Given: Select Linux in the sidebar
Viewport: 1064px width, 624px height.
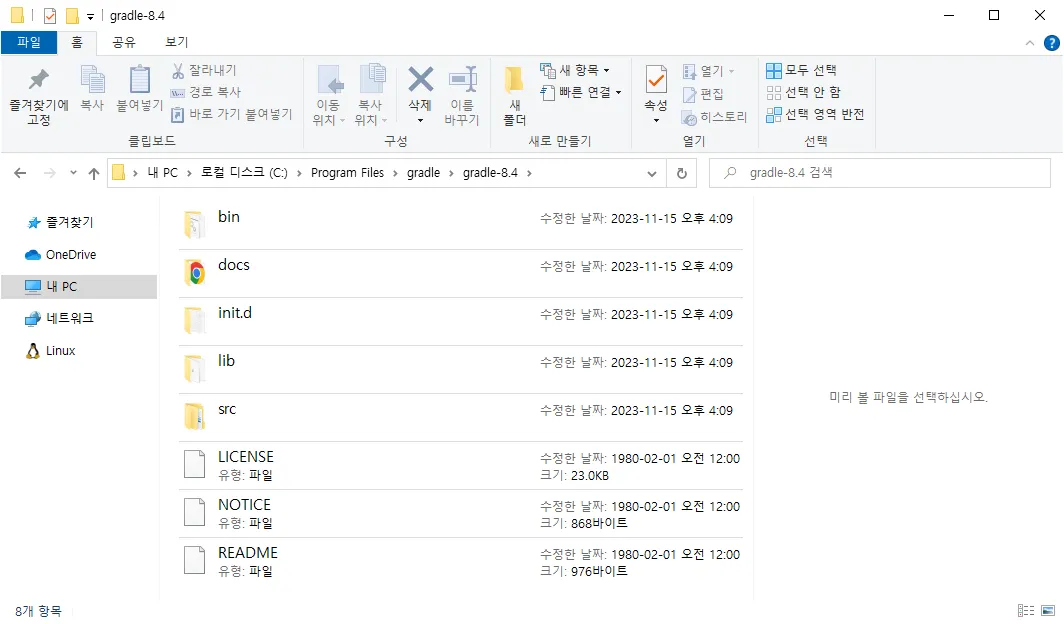Looking at the screenshot, I should pyautogui.click(x=50, y=351).
